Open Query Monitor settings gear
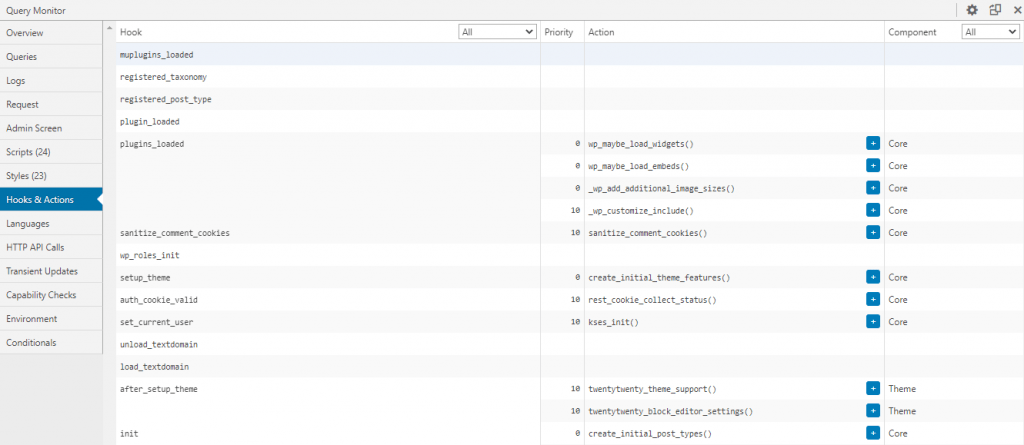This screenshot has width=1024, height=445. pyautogui.click(x=972, y=10)
